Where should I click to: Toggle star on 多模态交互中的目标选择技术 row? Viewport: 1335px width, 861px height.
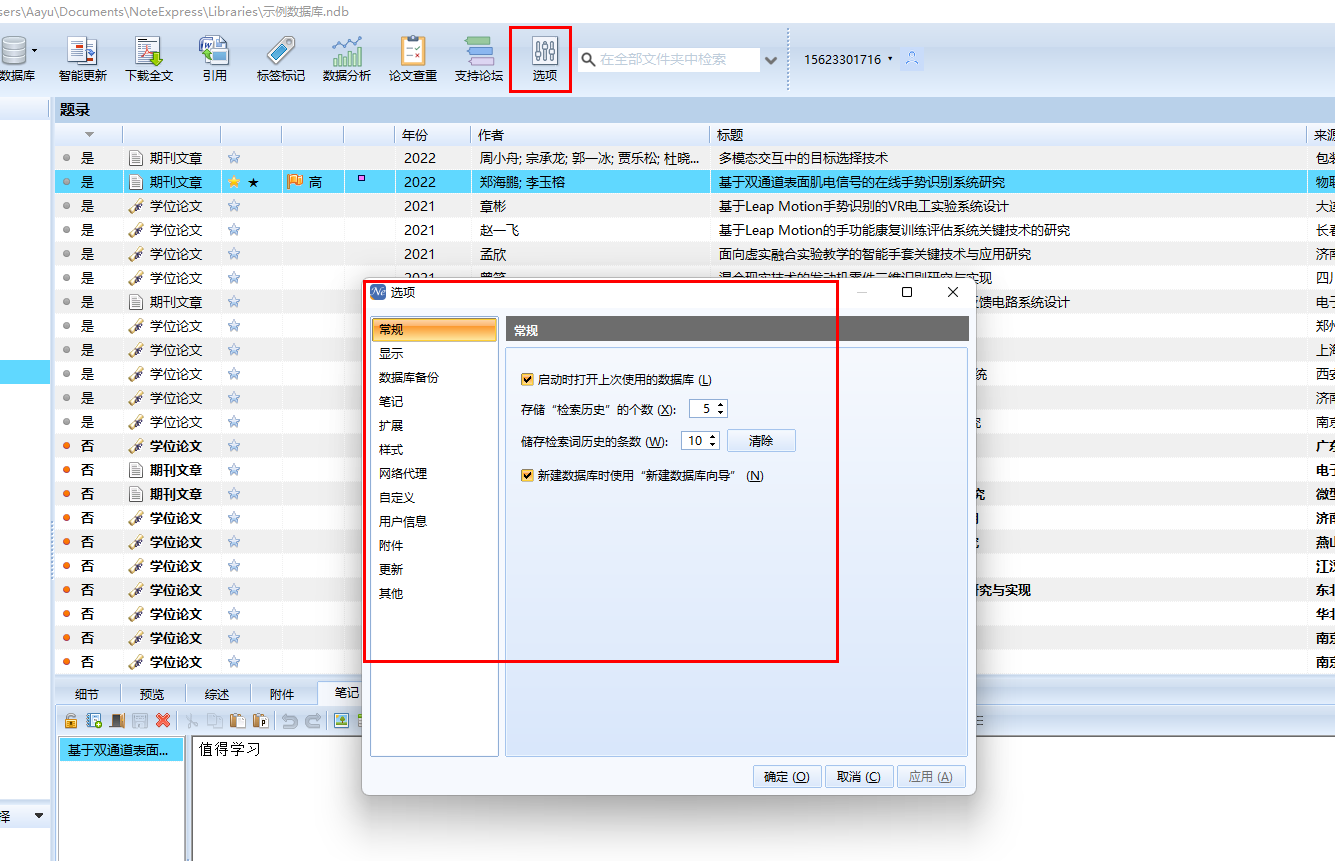coord(234,158)
